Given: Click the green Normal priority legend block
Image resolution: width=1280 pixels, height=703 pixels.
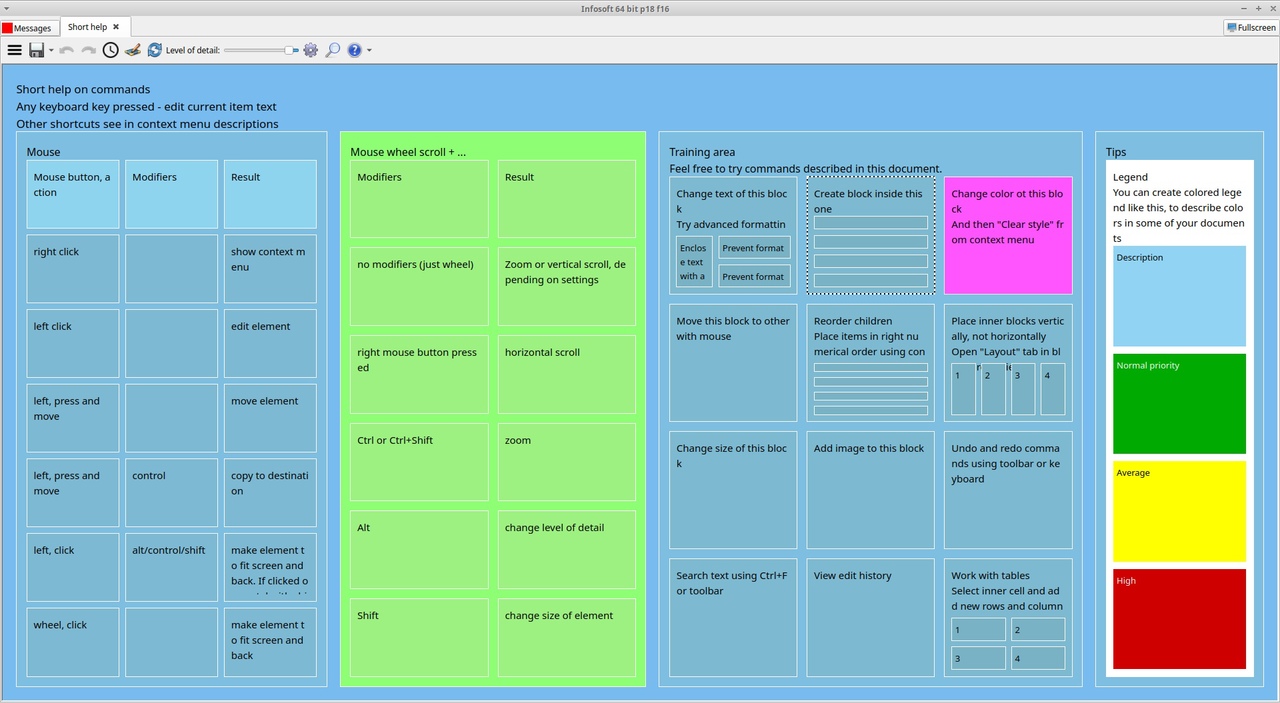Looking at the screenshot, I should (1179, 404).
